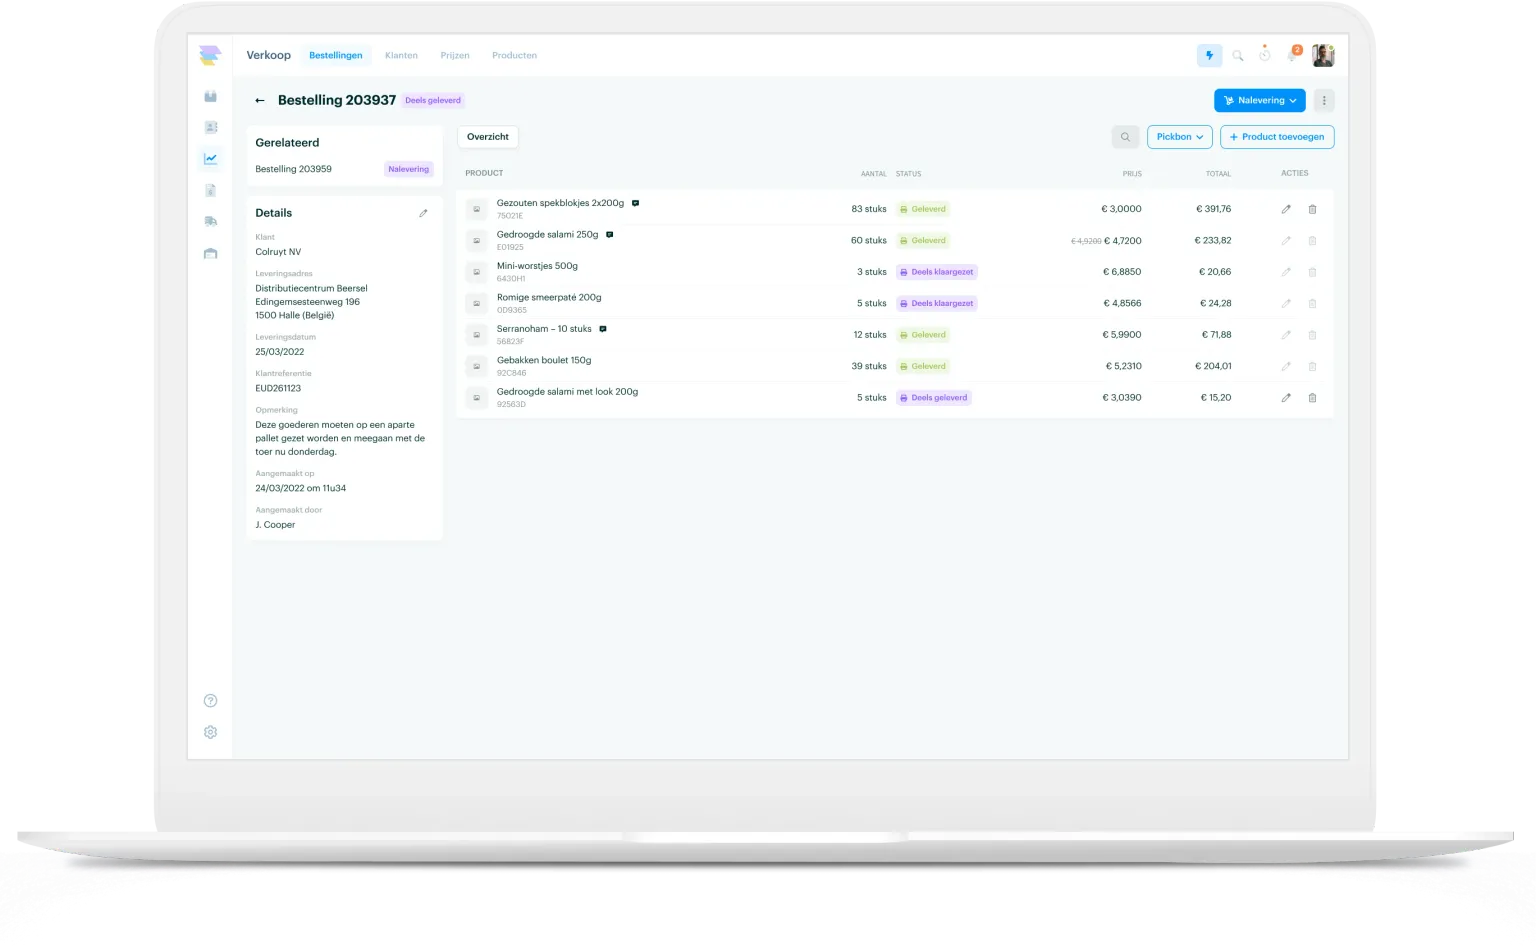
Task: View the comment on Gedroogde salami 250g
Action: click(x=609, y=235)
